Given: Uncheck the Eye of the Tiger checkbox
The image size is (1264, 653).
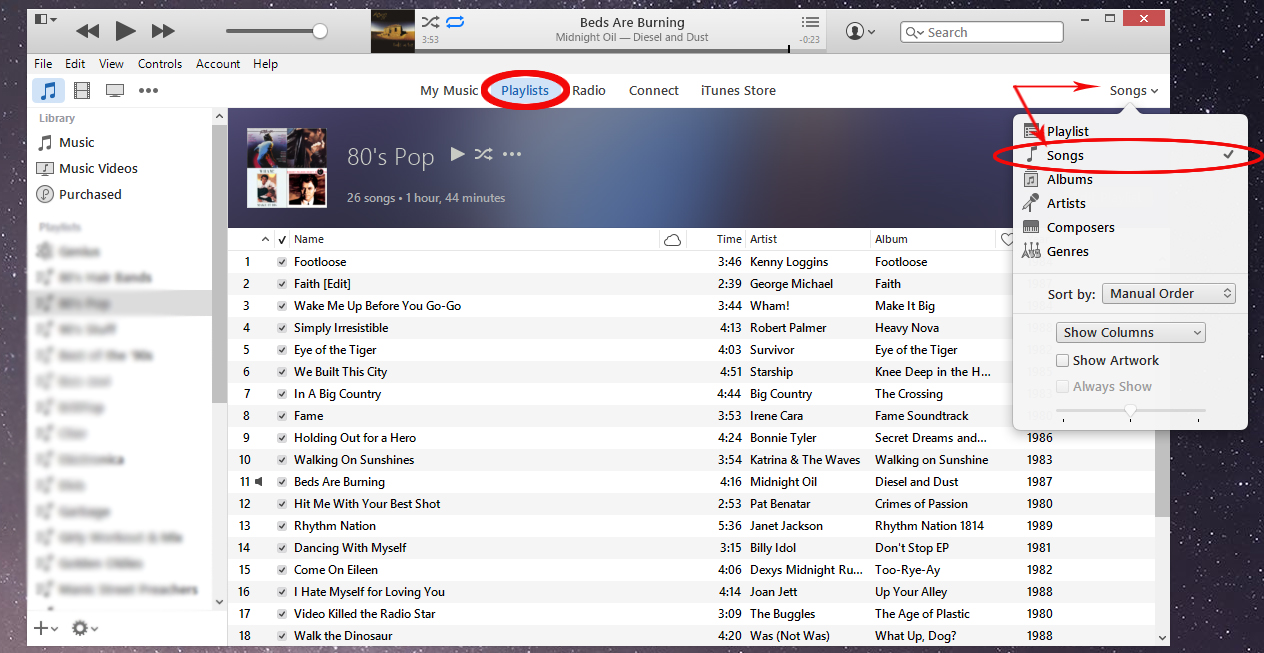Looking at the screenshot, I should (x=282, y=350).
